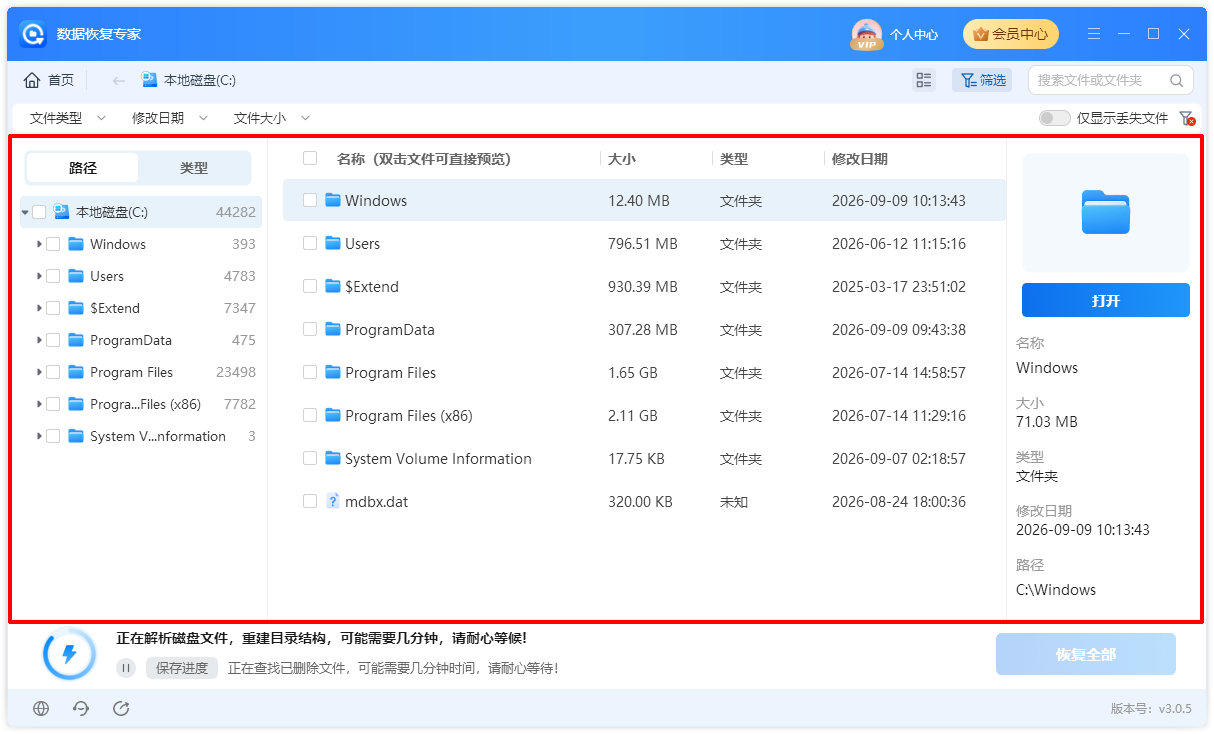Click the back arrow beside 本地磁盘(C:)

[x=119, y=80]
